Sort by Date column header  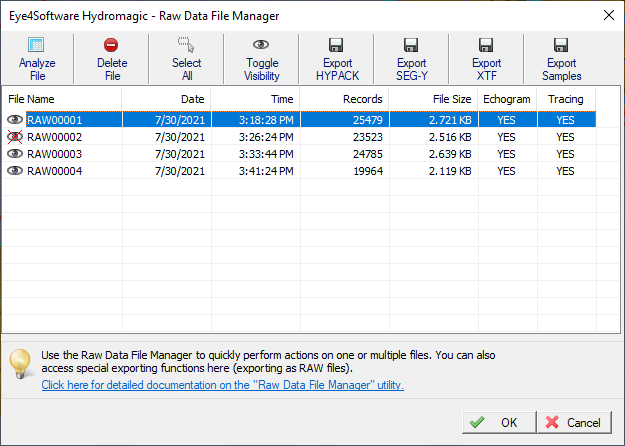tap(166, 99)
